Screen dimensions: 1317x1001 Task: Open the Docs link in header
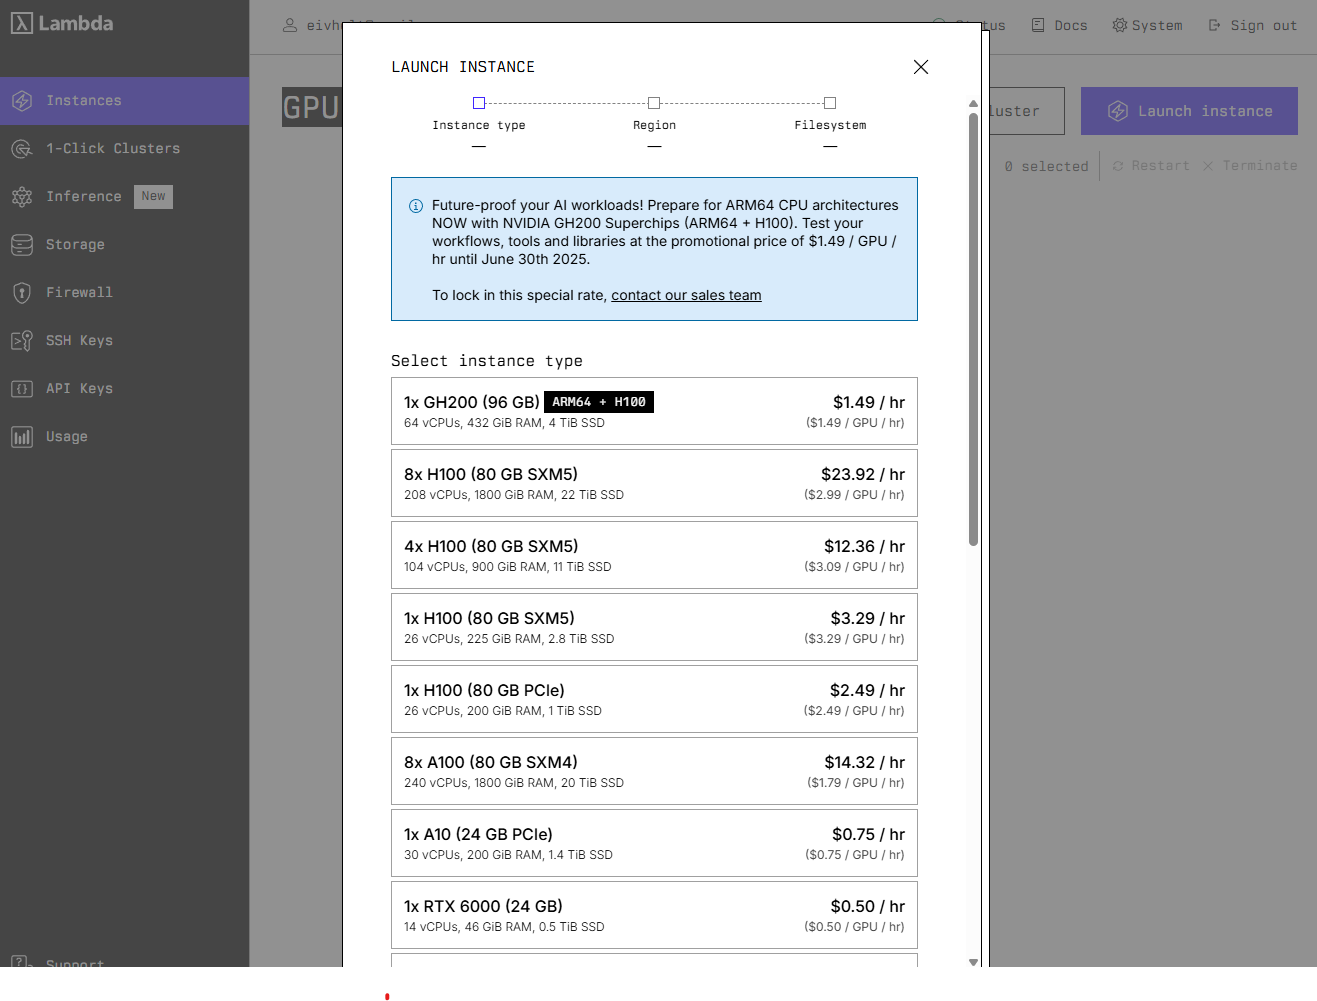coord(1059,25)
